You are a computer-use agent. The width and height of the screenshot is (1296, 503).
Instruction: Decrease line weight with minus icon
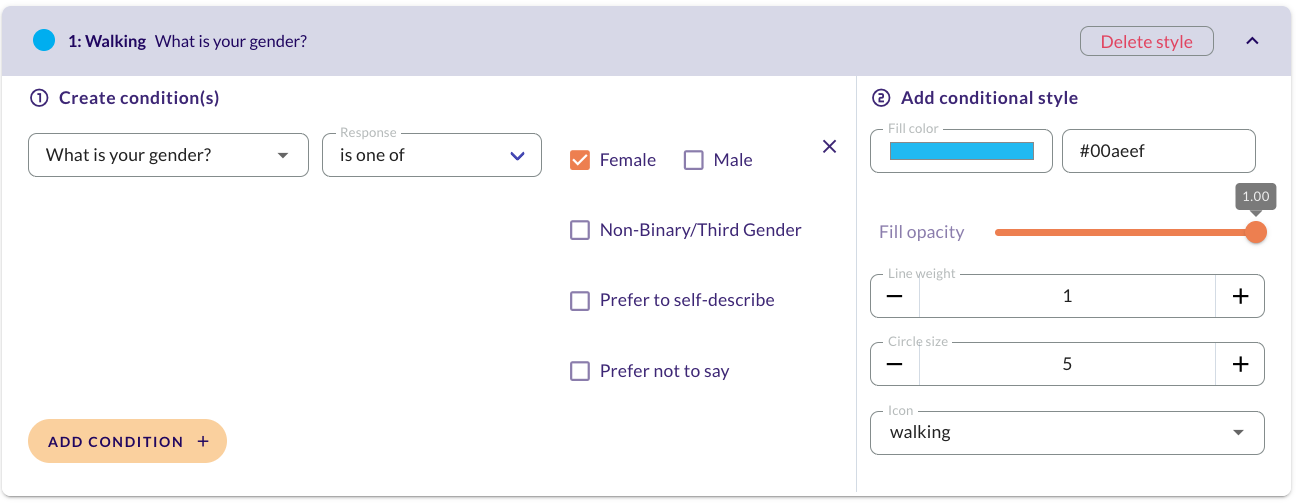click(895, 296)
